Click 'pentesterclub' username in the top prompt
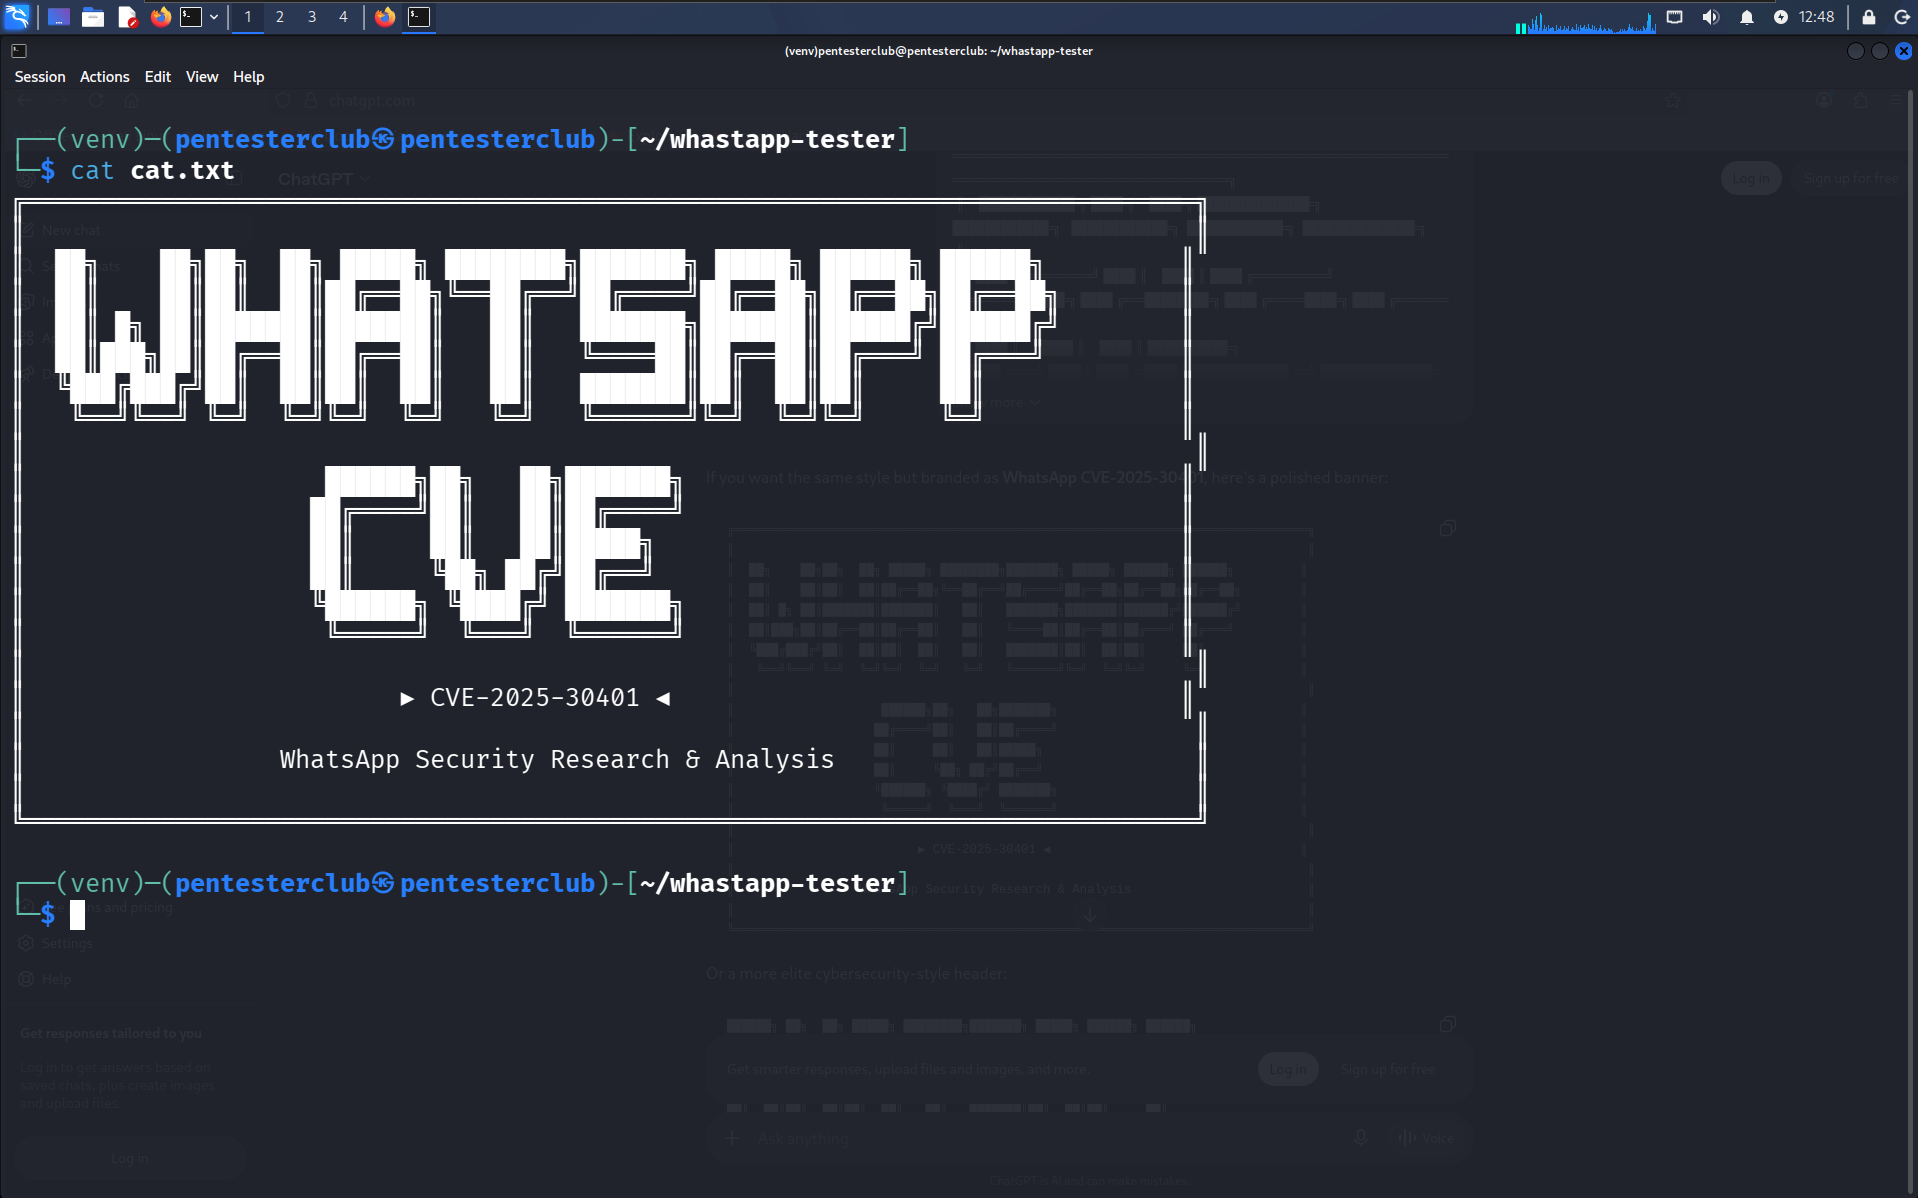The width and height of the screenshot is (1918, 1198). click(273, 139)
